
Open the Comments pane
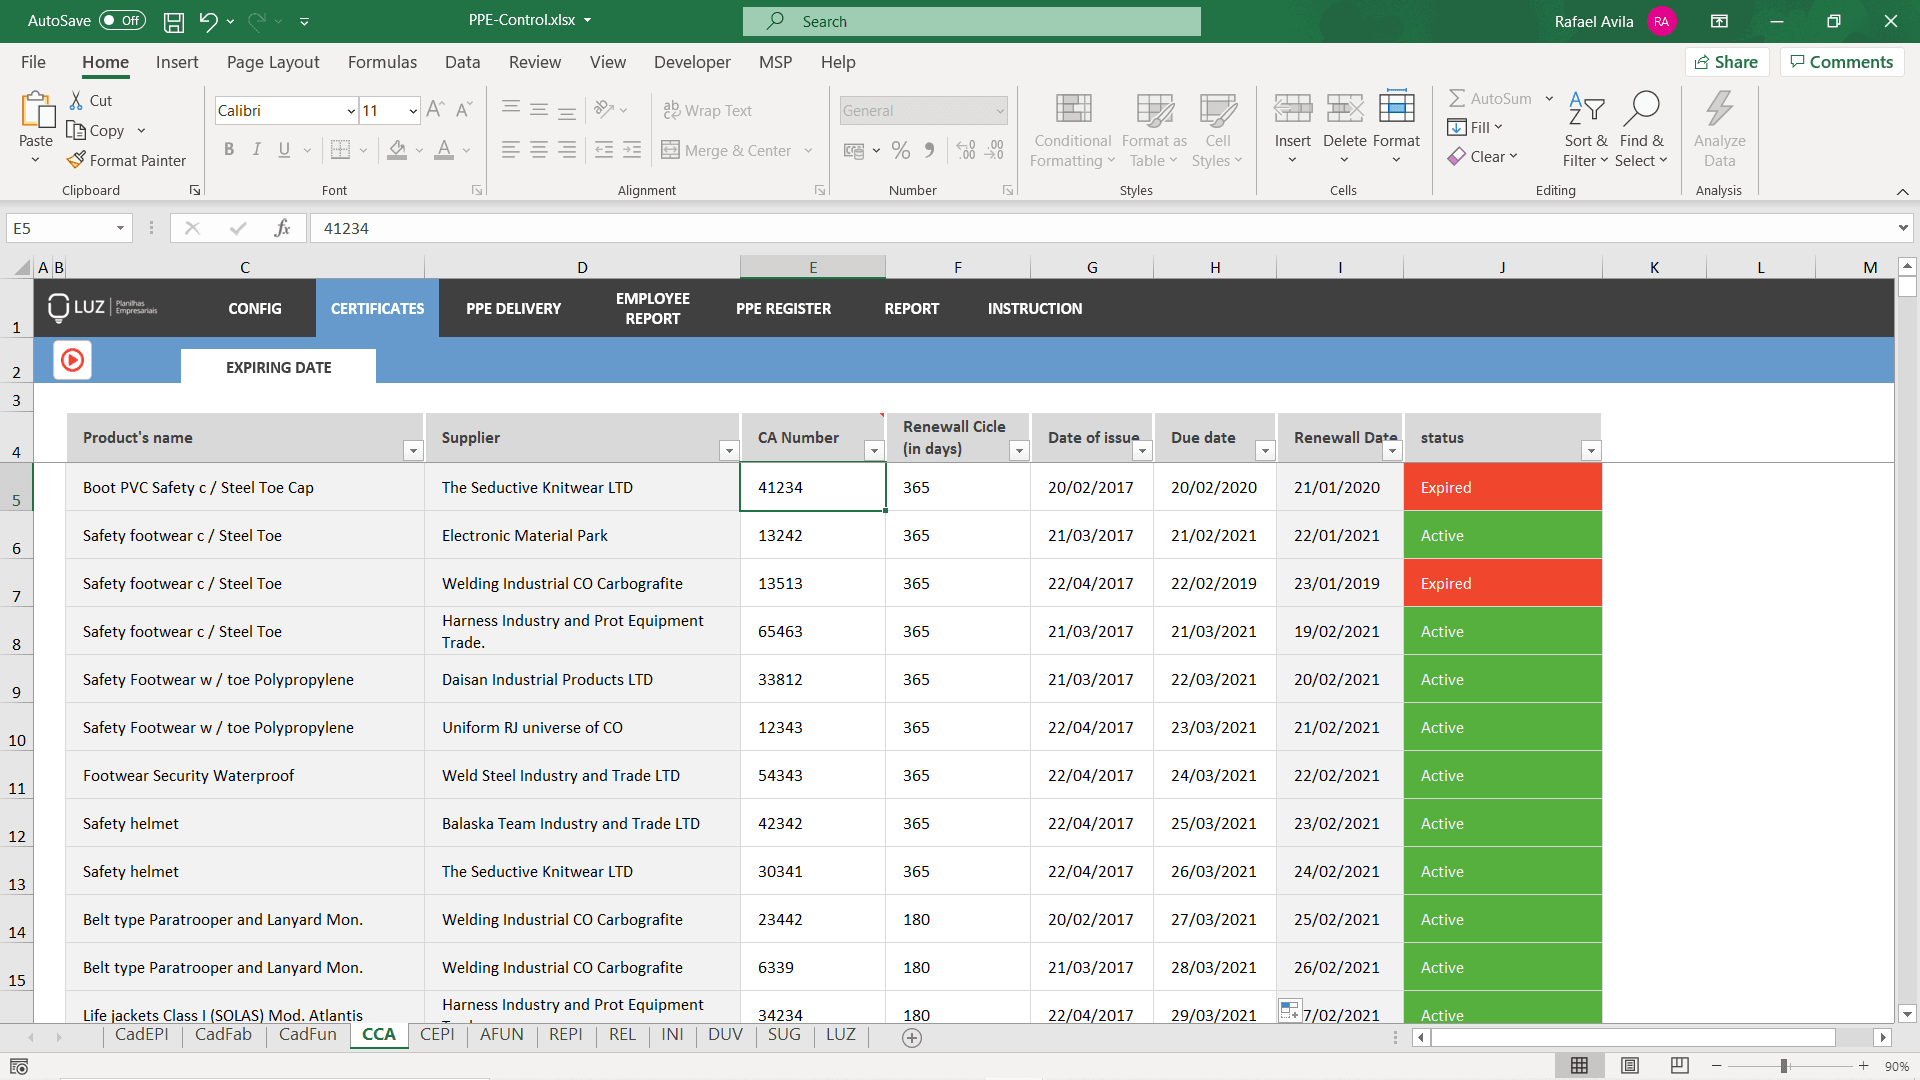(1841, 61)
